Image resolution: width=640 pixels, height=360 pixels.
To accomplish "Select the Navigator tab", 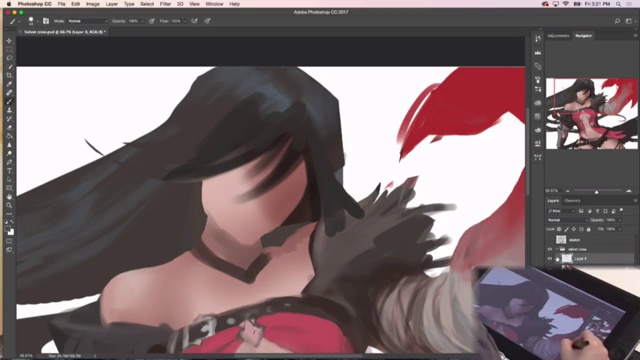I will pyautogui.click(x=583, y=36).
